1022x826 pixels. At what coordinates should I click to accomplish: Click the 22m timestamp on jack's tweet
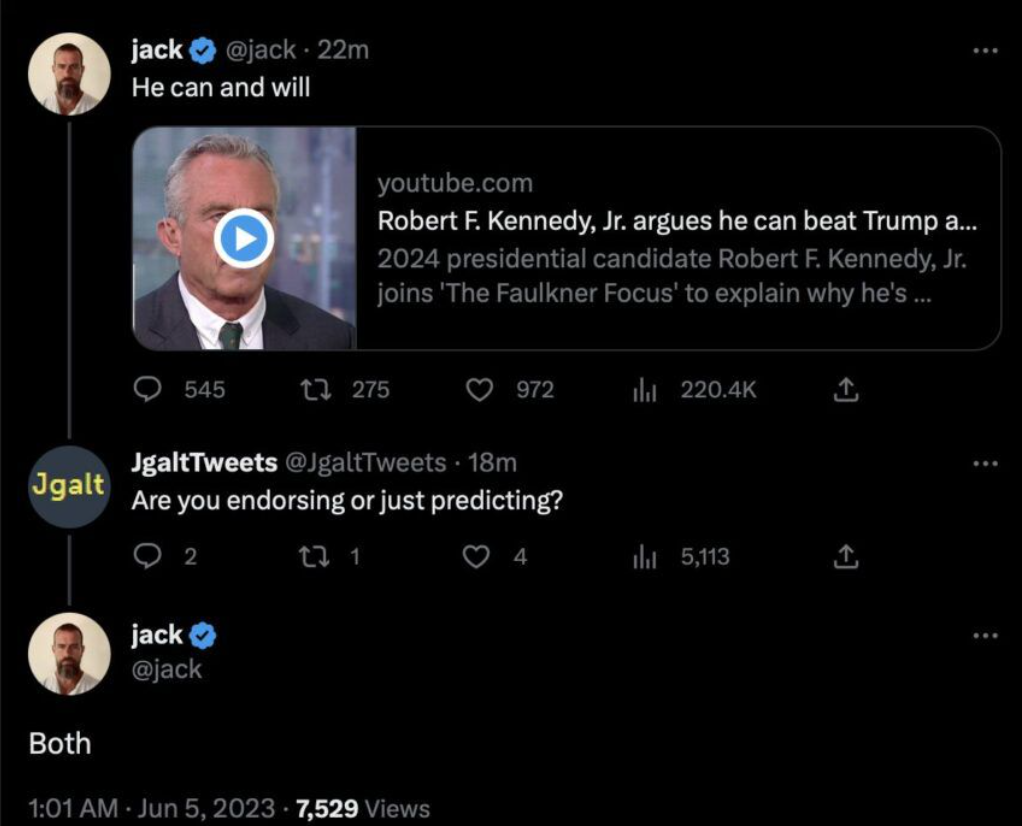[x=345, y=47]
